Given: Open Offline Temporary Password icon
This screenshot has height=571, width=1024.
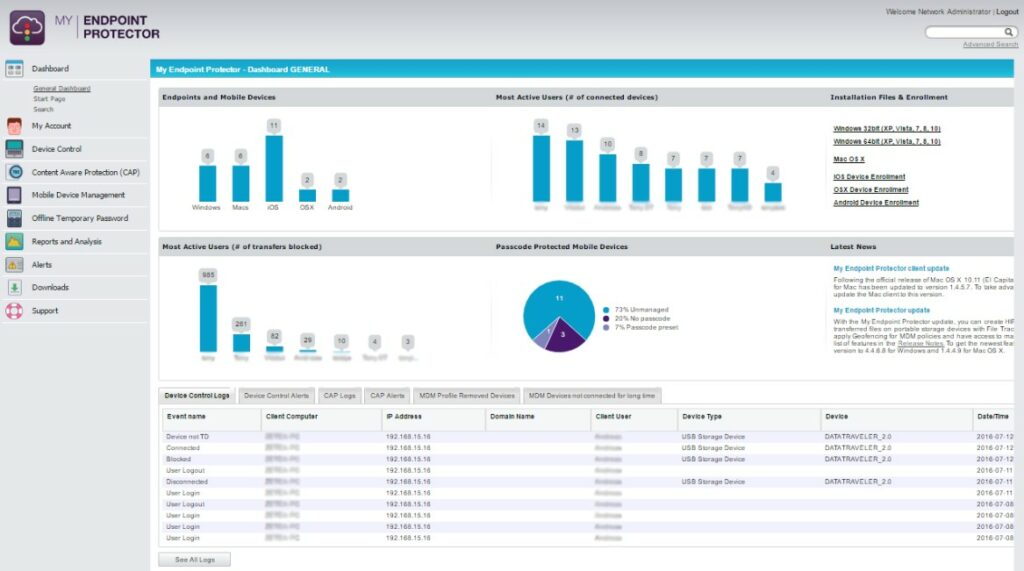Looking at the screenshot, I should click(x=14, y=218).
